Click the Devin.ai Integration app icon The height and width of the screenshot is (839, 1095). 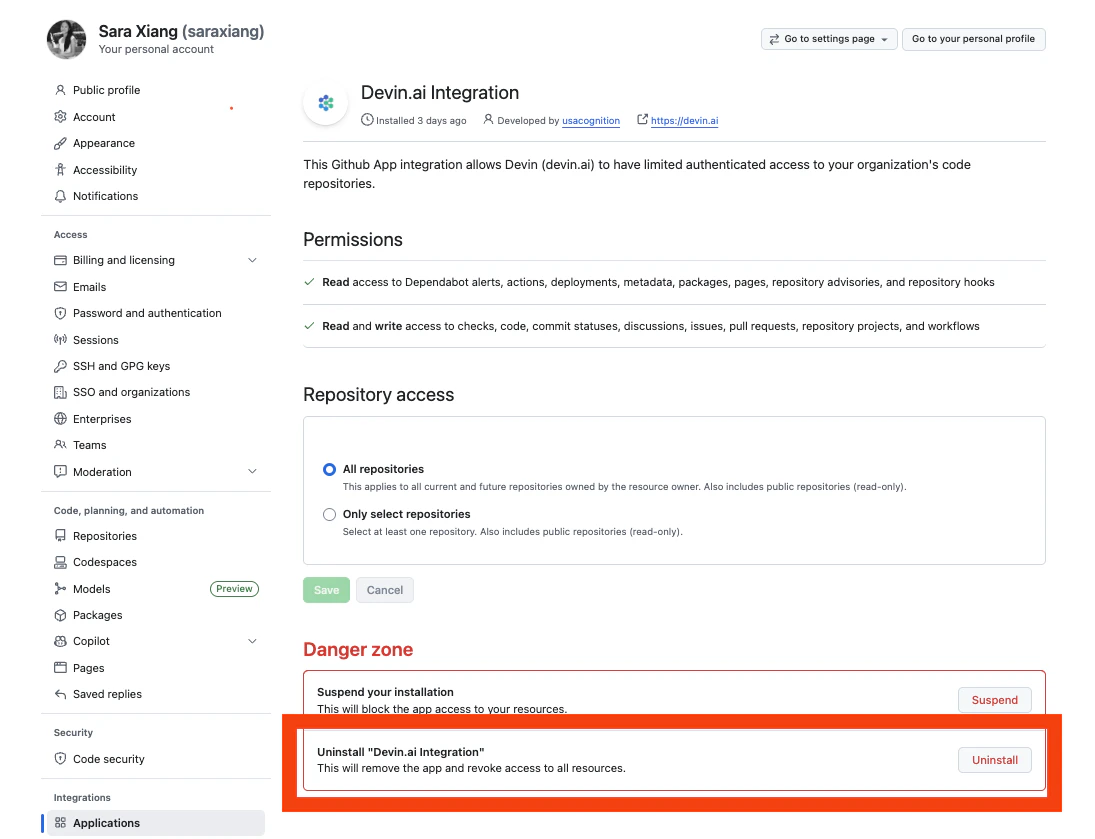tap(325, 102)
